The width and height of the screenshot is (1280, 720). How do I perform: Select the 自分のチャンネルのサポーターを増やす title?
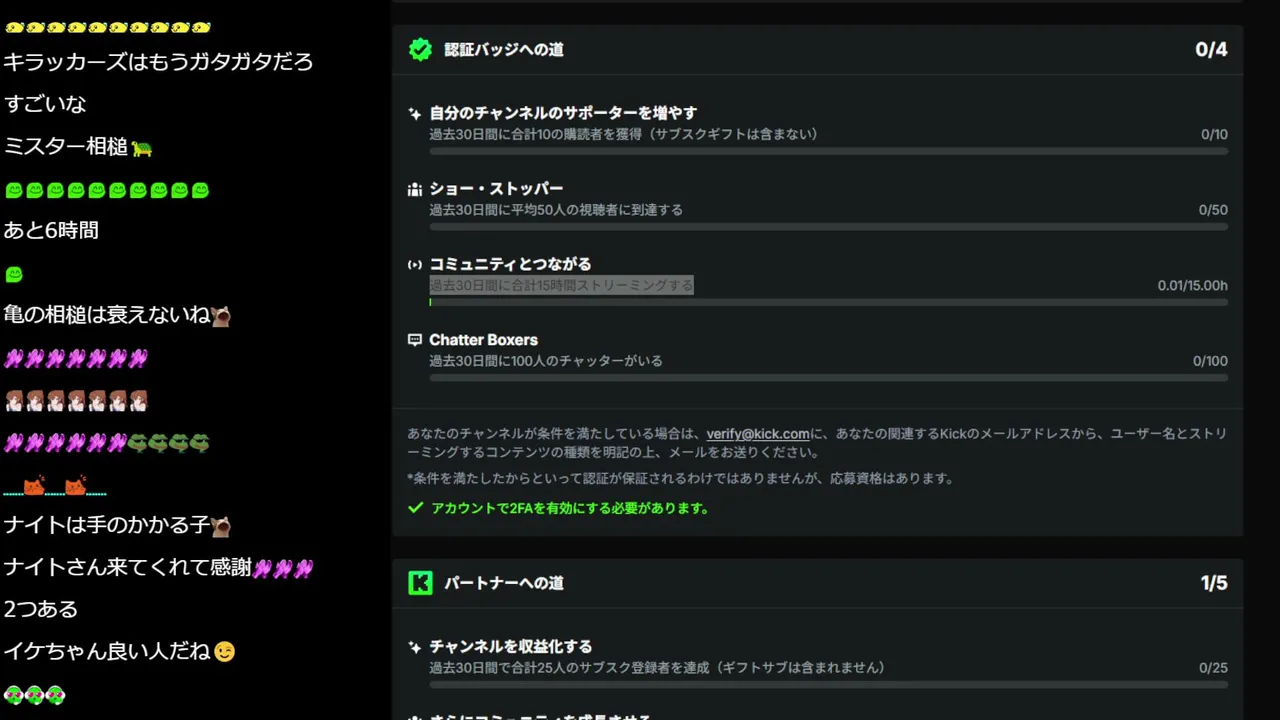click(x=563, y=113)
